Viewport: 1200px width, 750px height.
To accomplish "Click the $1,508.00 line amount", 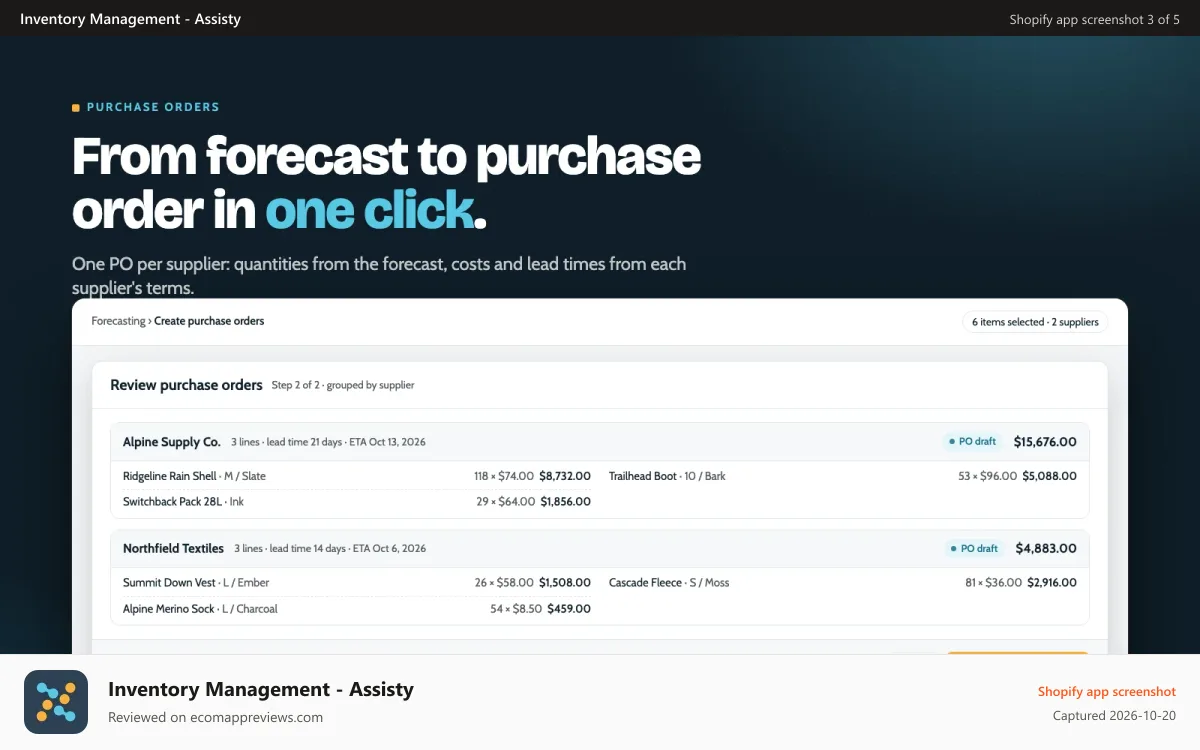I will [565, 582].
